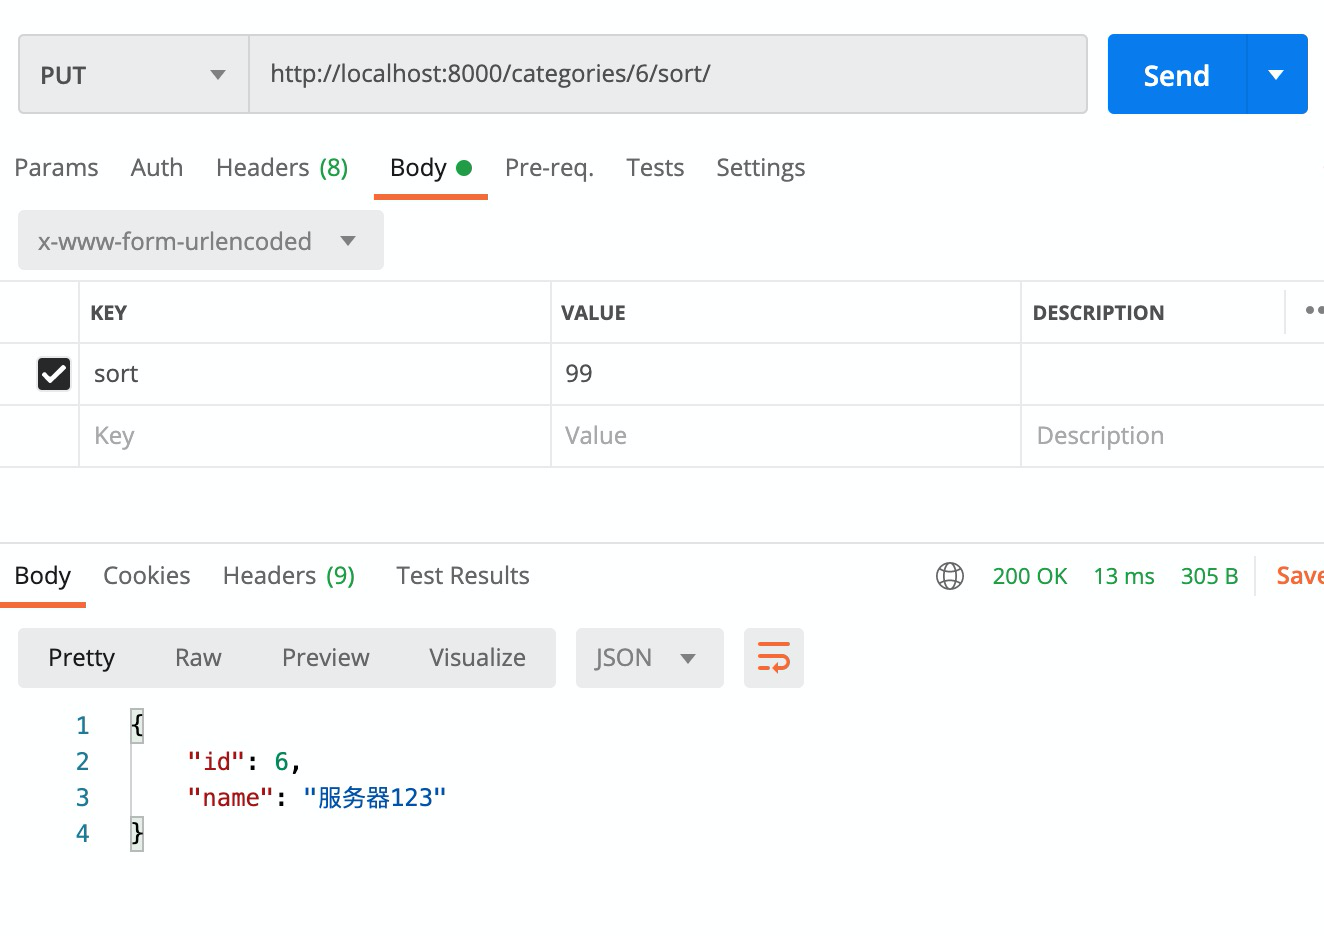
Task: Switch to the Params tab
Action: pos(56,167)
